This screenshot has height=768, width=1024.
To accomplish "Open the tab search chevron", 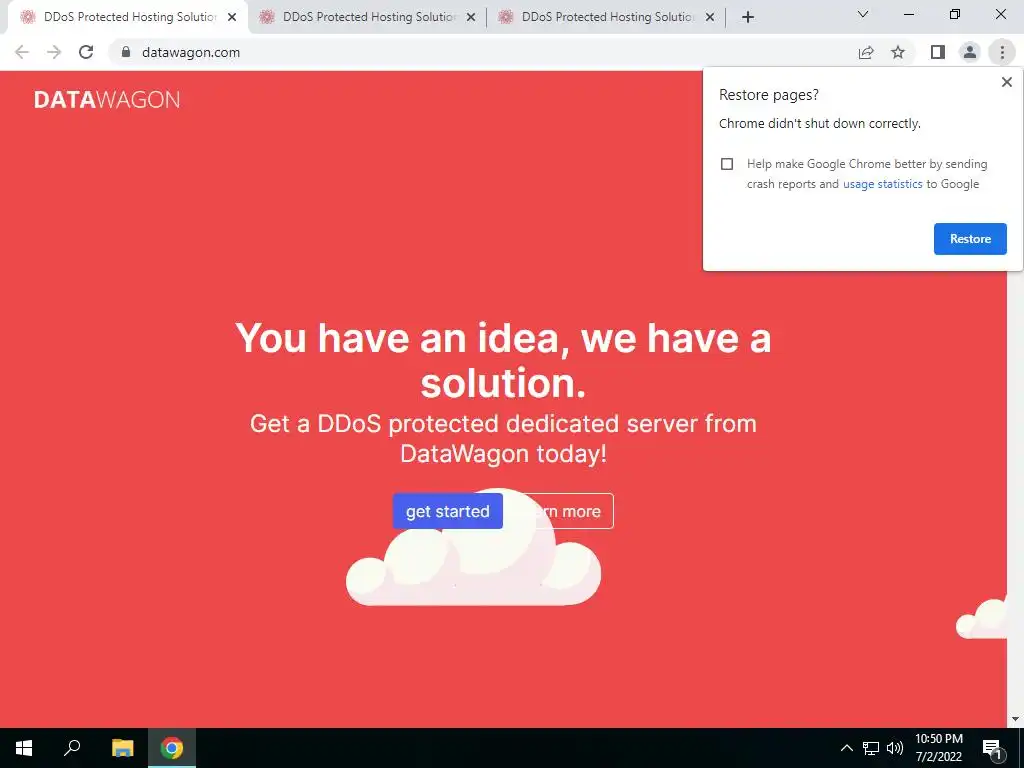I will coord(863,14).
